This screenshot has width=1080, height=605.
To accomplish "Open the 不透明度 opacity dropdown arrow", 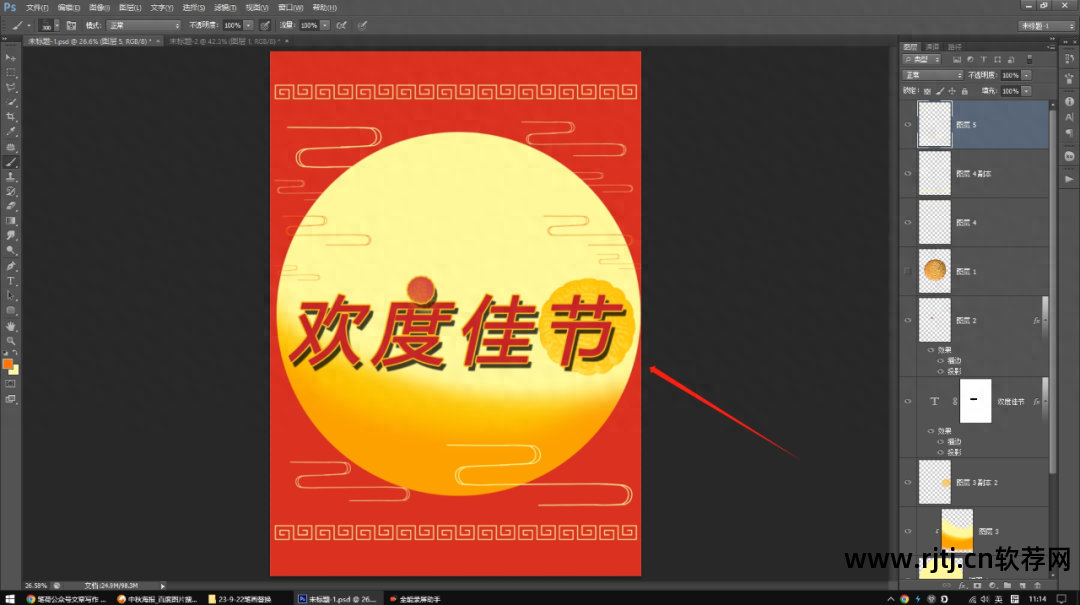I will pyautogui.click(x=1026, y=76).
